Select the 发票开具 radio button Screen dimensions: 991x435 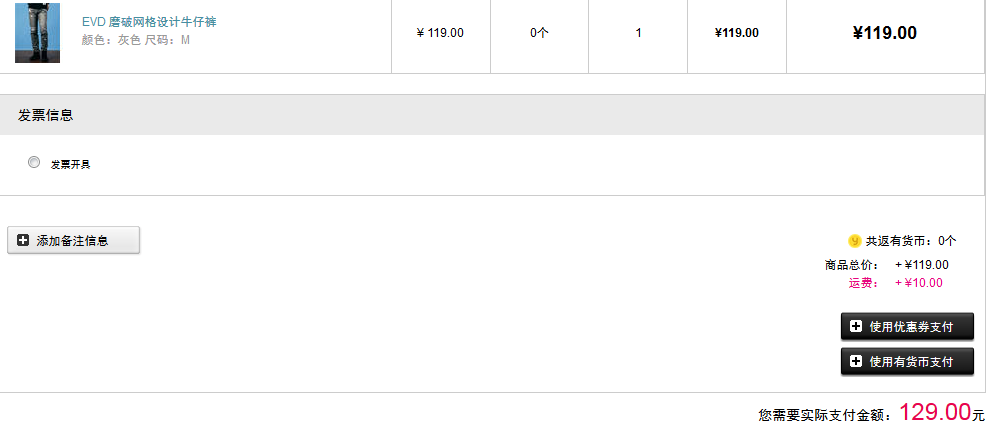click(34, 162)
